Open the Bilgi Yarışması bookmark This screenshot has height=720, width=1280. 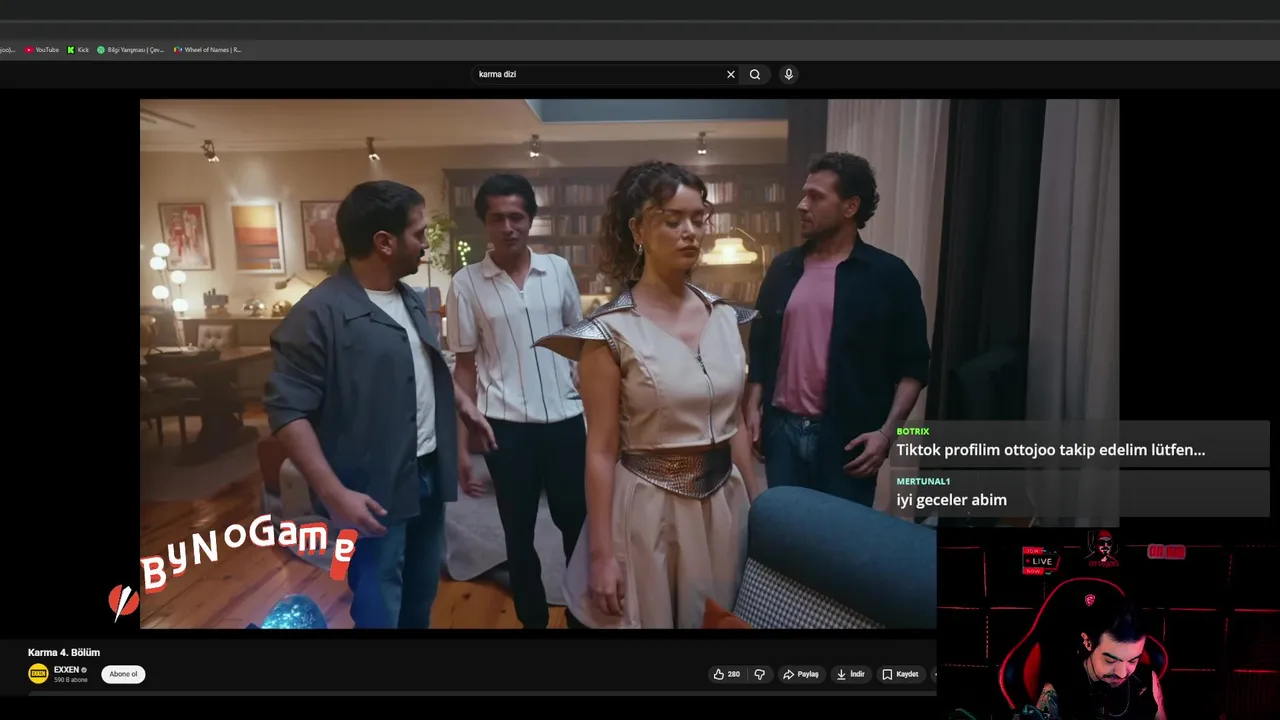tap(130, 50)
